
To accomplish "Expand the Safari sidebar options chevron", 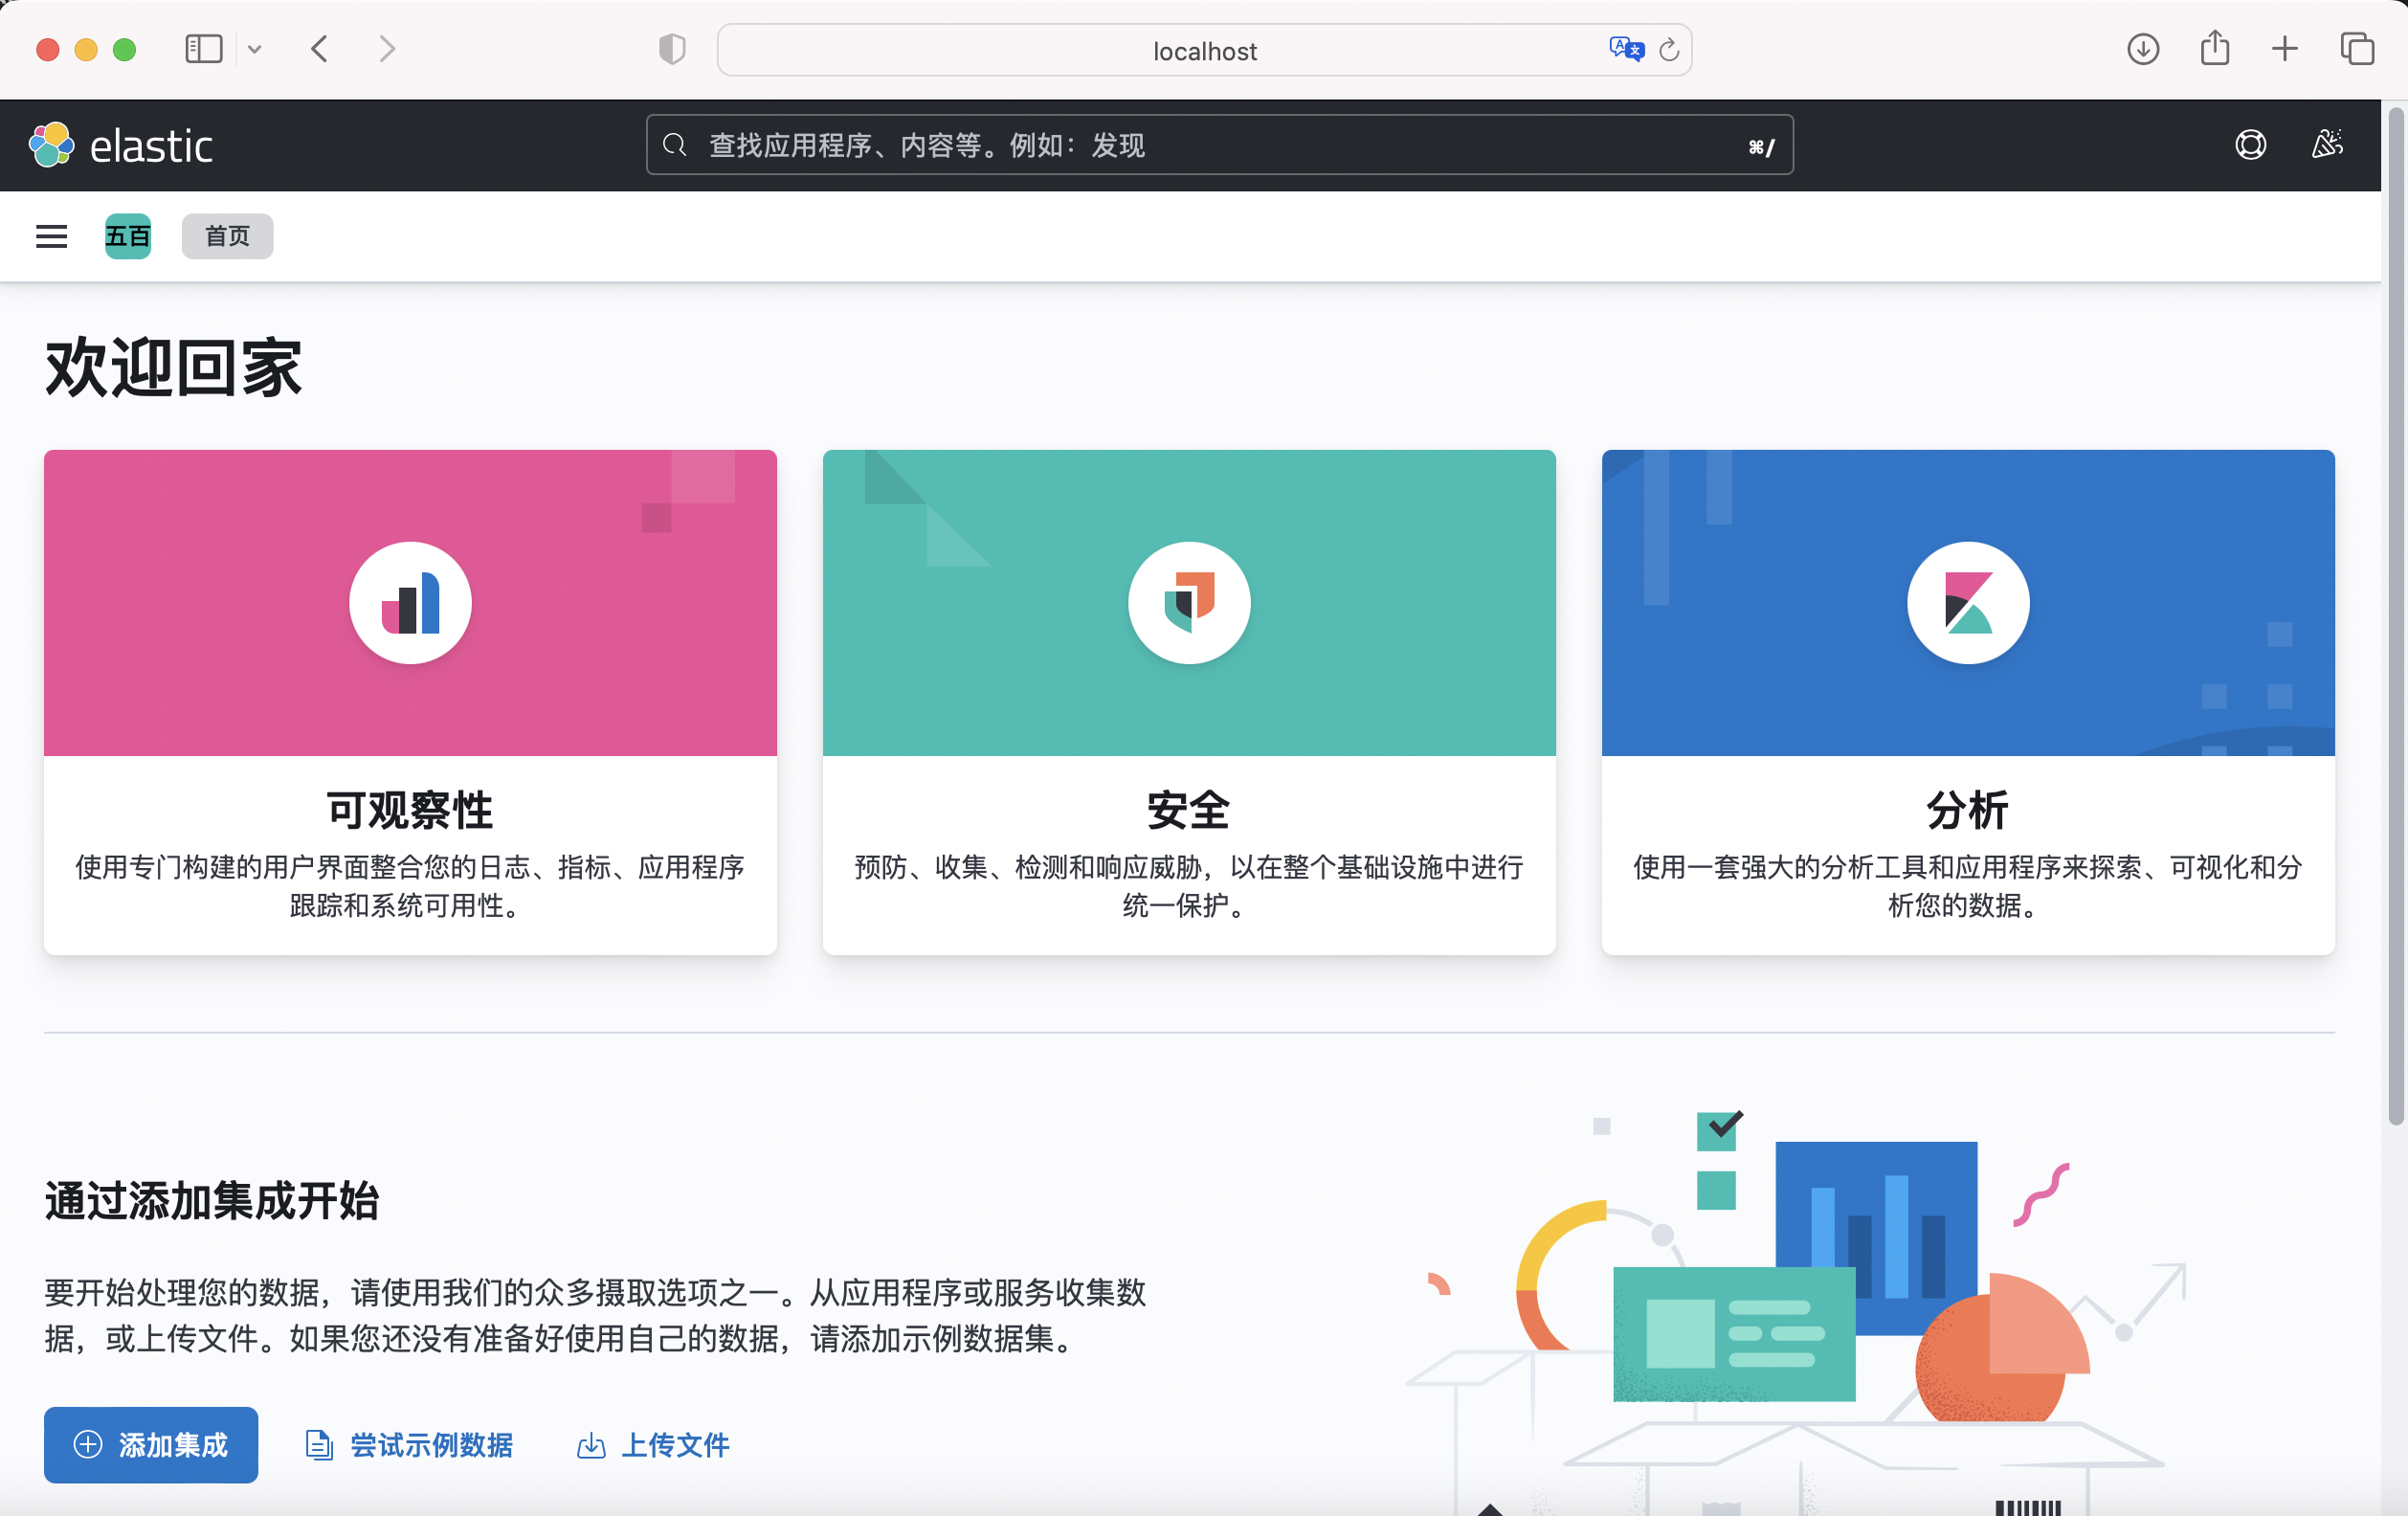I will point(255,49).
